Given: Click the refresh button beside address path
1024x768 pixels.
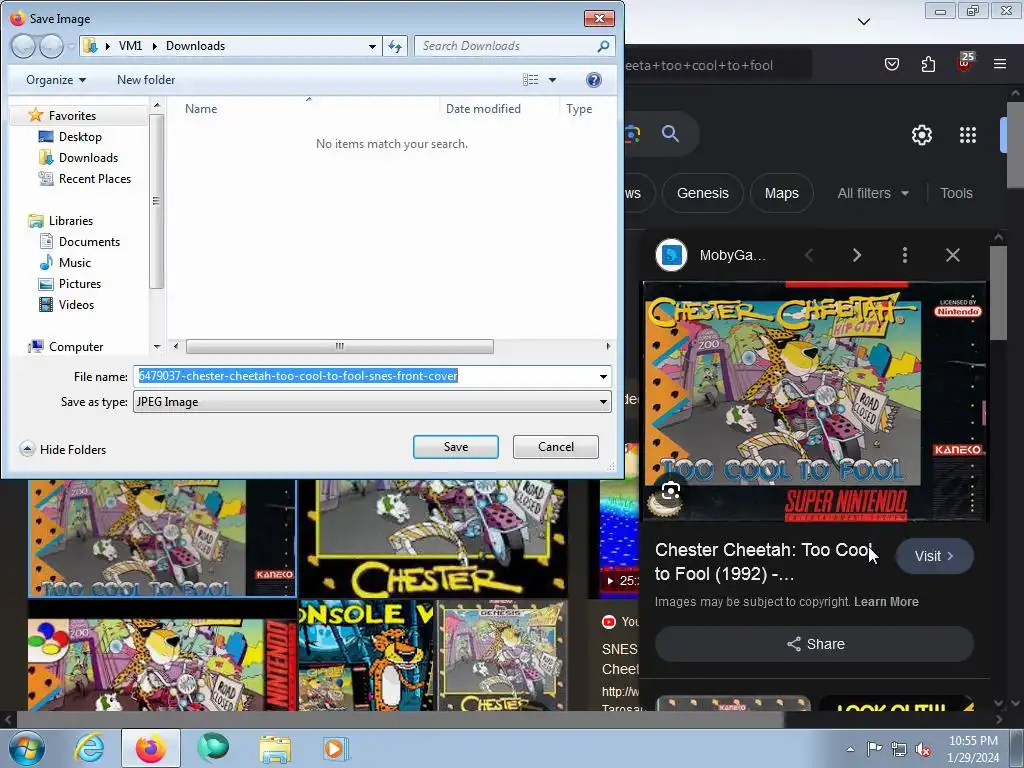Looking at the screenshot, I should (x=395, y=46).
